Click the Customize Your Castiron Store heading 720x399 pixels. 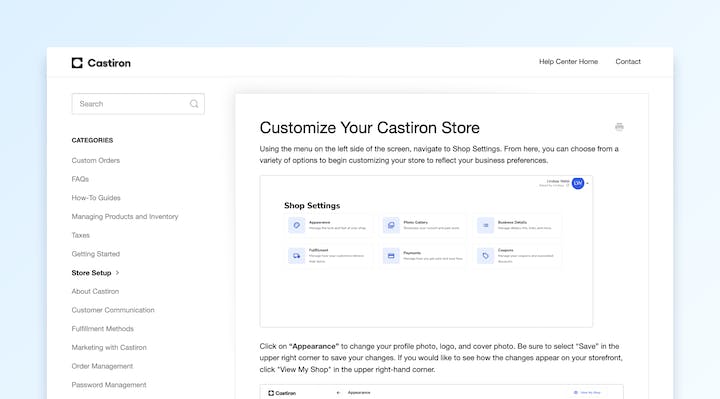tap(370, 128)
